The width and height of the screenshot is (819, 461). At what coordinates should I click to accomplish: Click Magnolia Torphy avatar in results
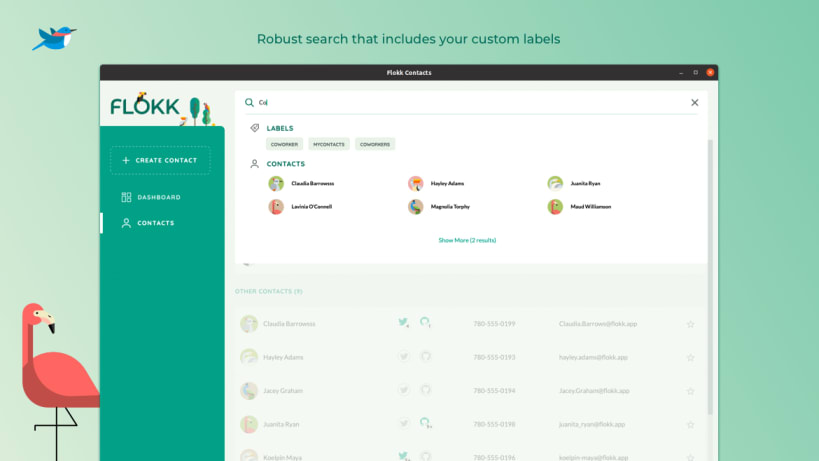[416, 207]
